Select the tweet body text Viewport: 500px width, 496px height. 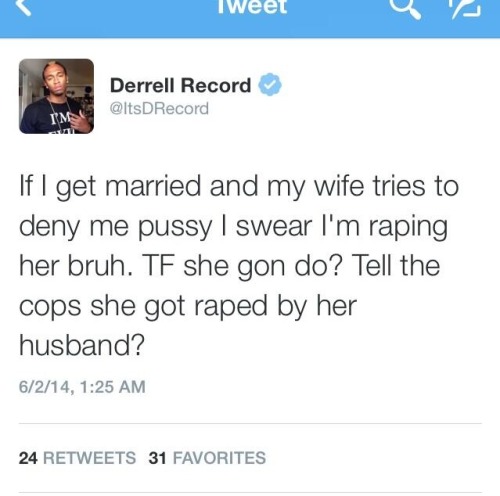coord(239,265)
